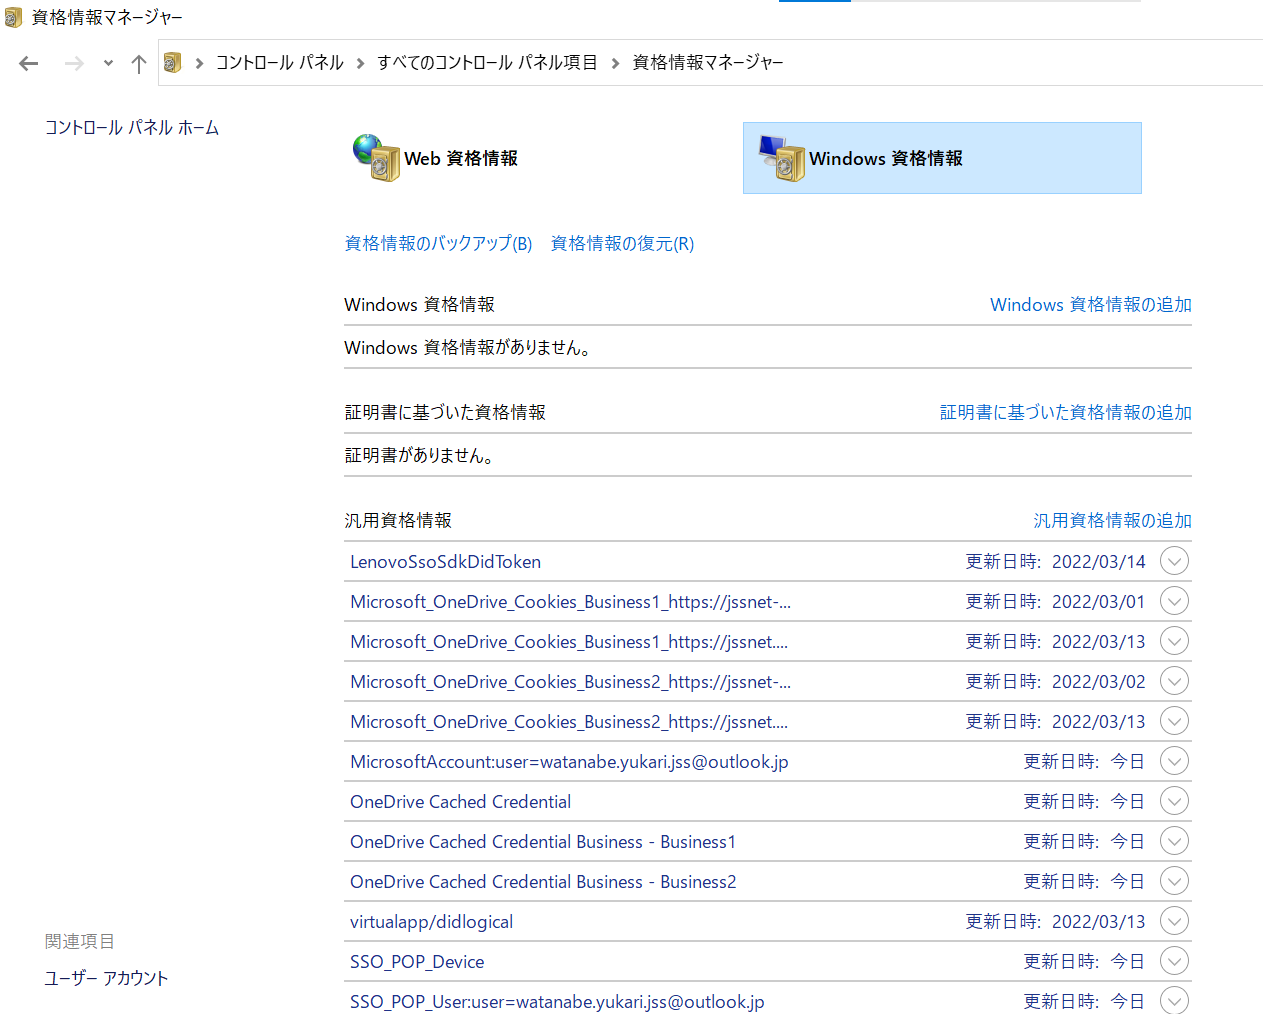Expand SSO_POP_User credential chevron
1263x1018 pixels.
pos(1174,1001)
